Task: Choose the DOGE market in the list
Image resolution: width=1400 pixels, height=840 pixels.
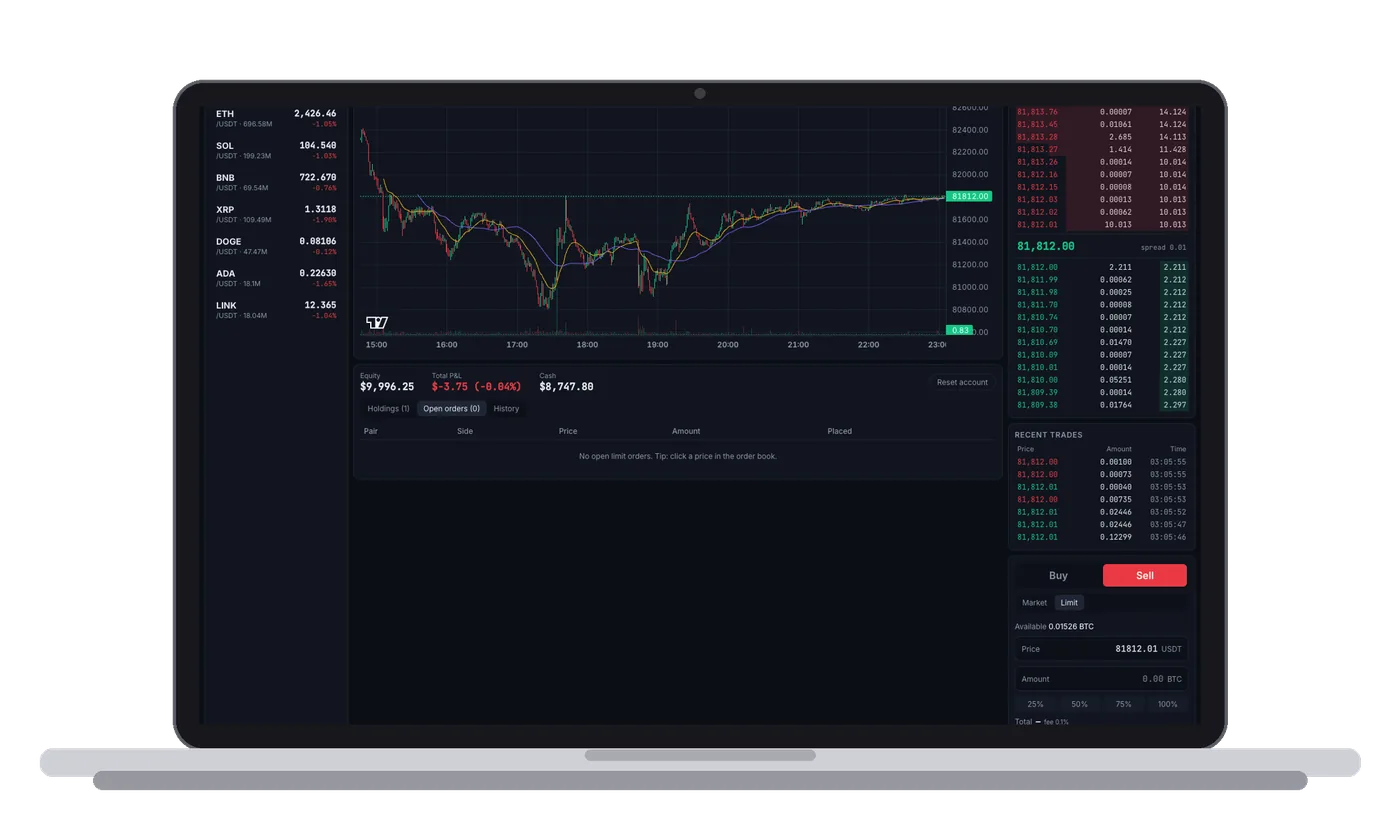Action: (276, 246)
